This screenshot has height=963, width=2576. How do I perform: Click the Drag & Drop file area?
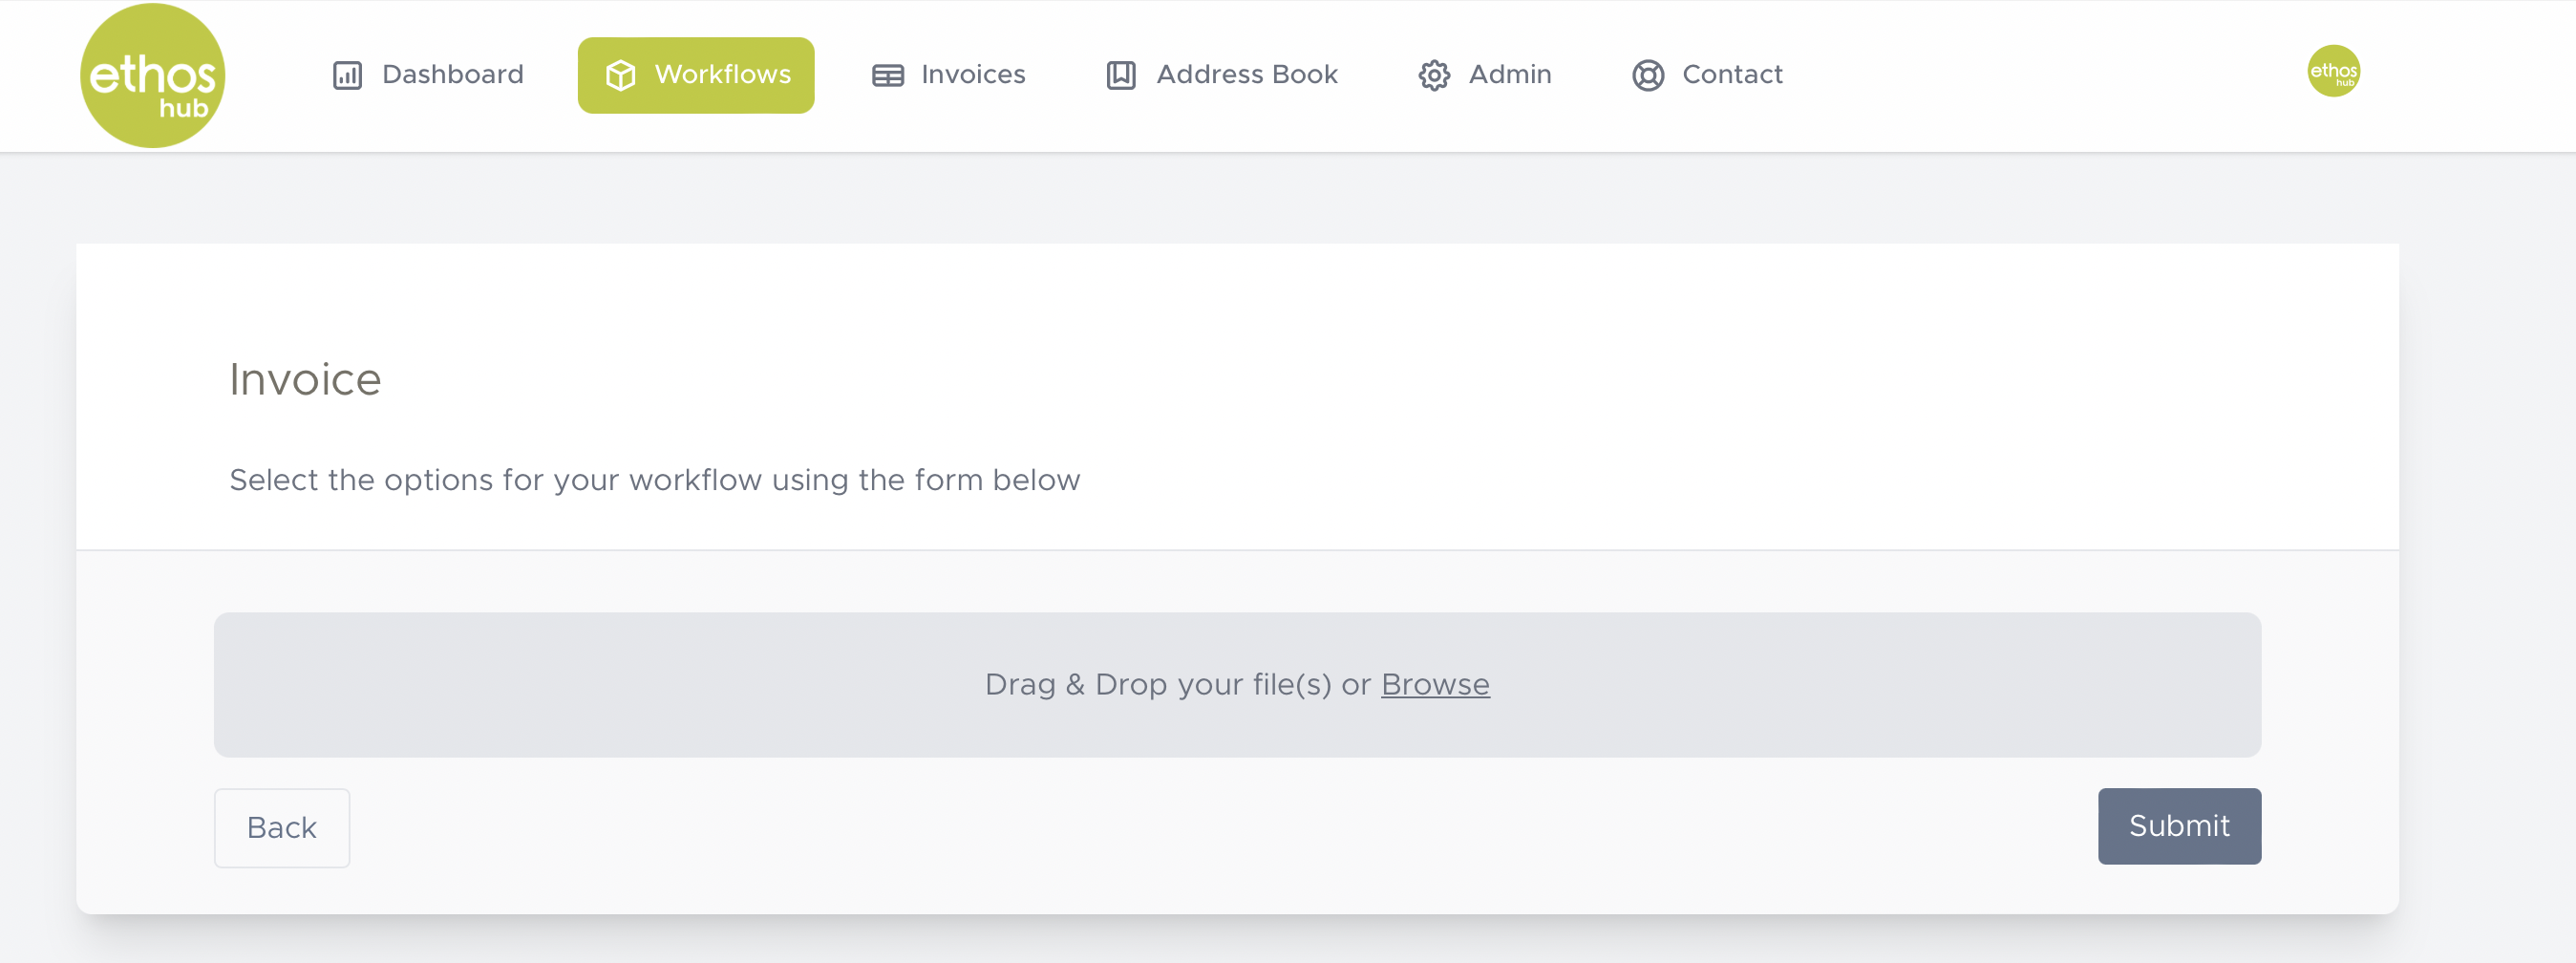tap(700, 684)
